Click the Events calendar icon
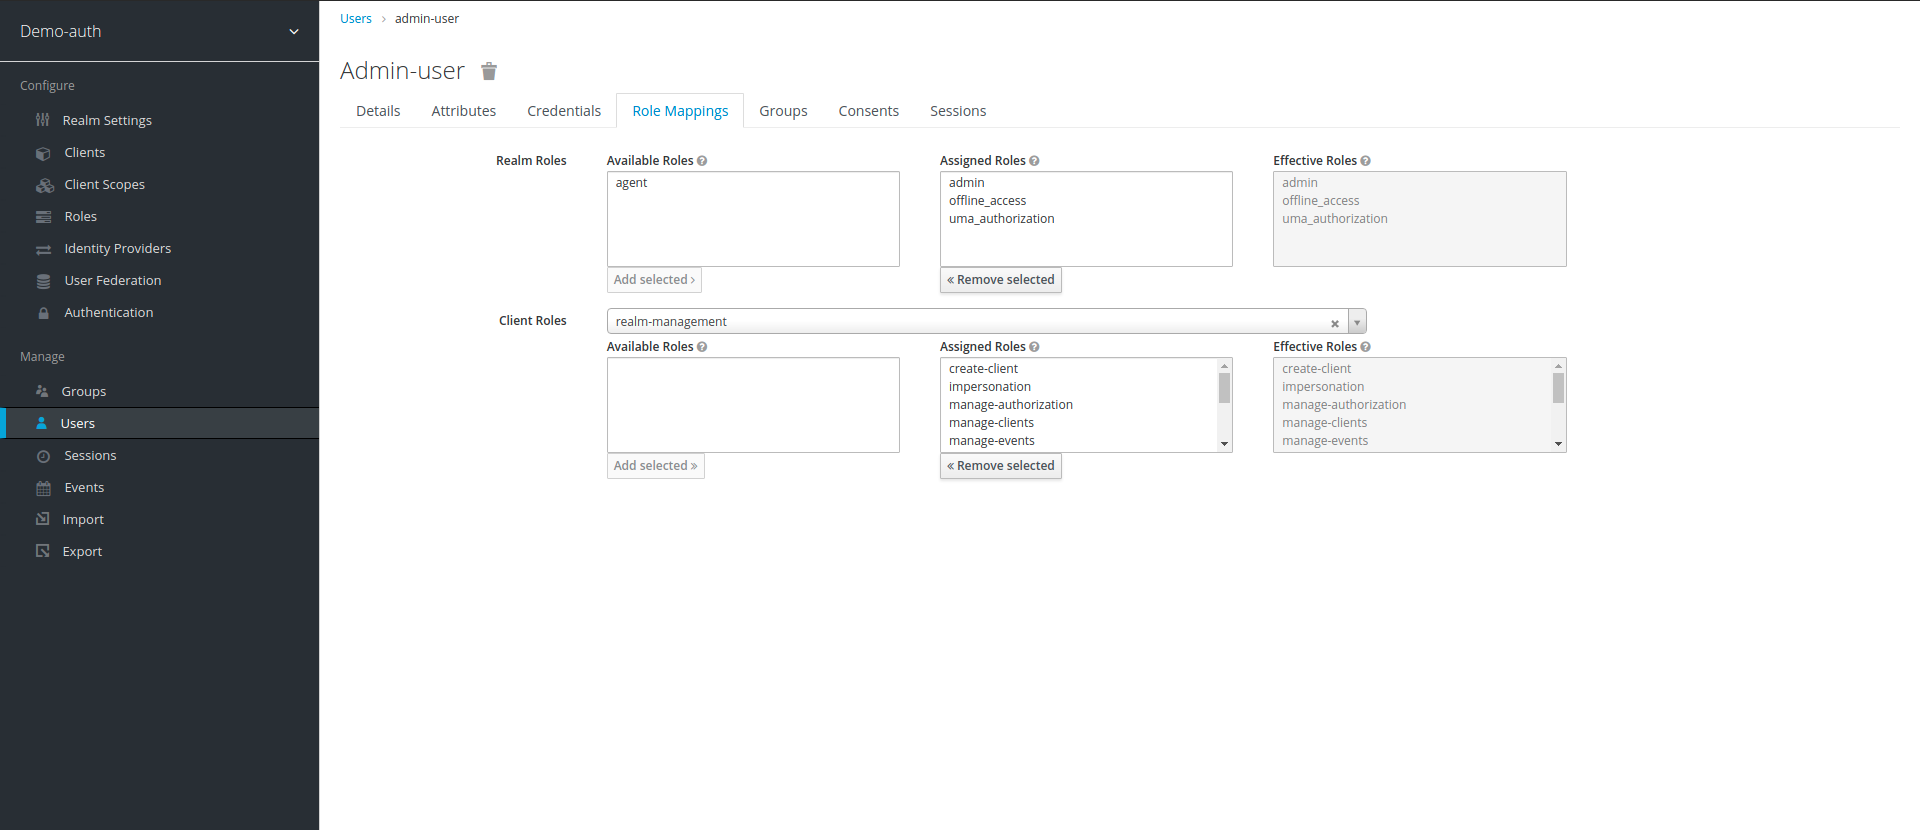The width and height of the screenshot is (1920, 830). [x=43, y=488]
